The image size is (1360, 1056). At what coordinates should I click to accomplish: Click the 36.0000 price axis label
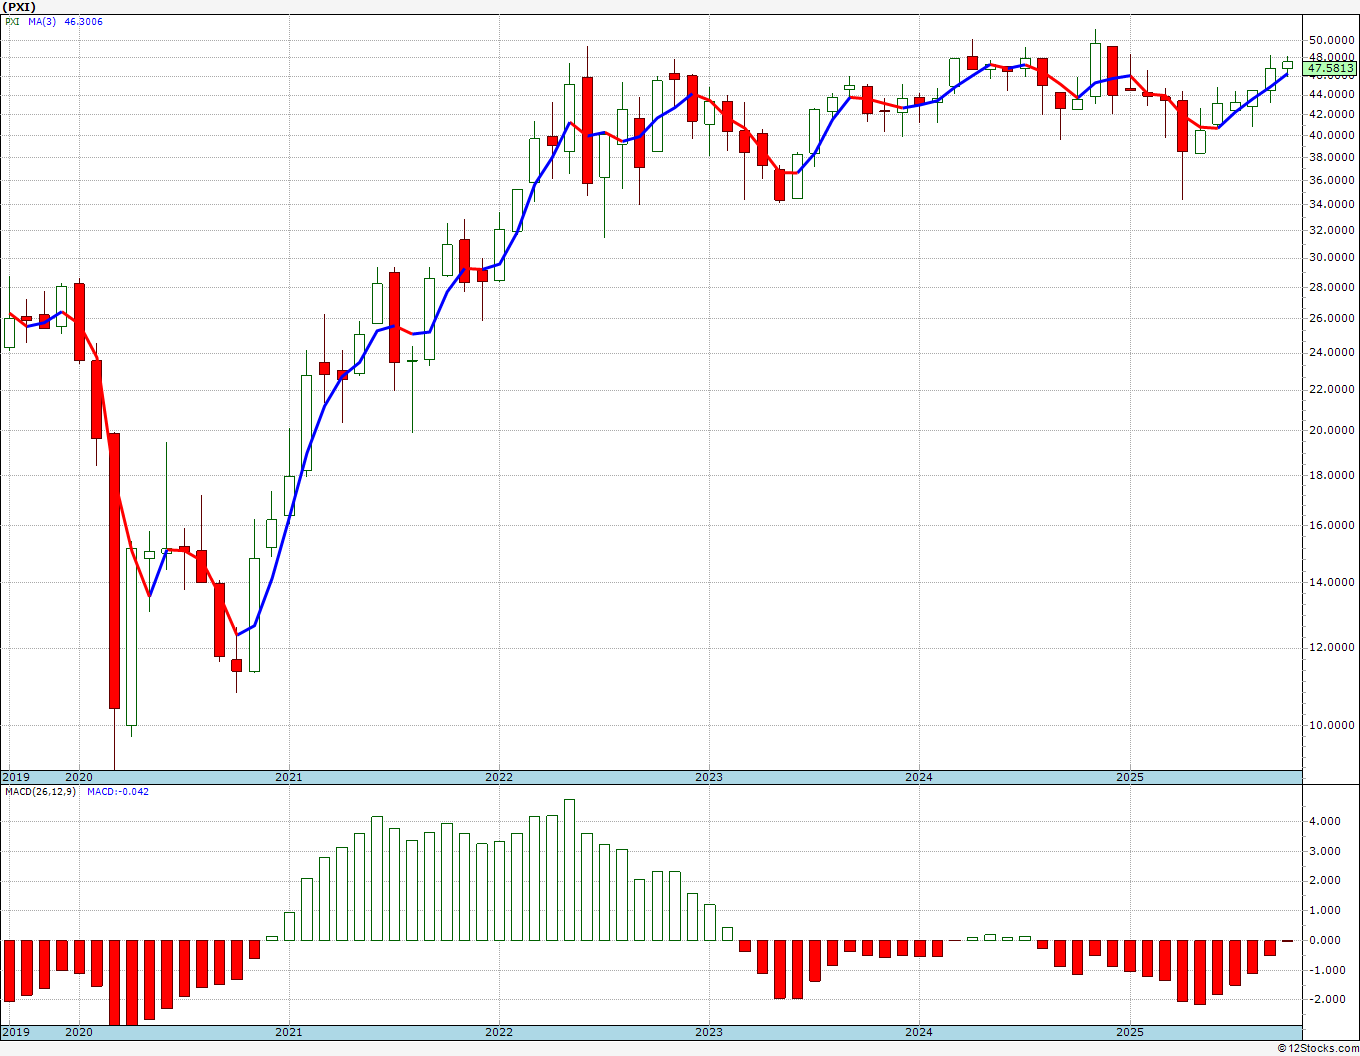tap(1331, 180)
